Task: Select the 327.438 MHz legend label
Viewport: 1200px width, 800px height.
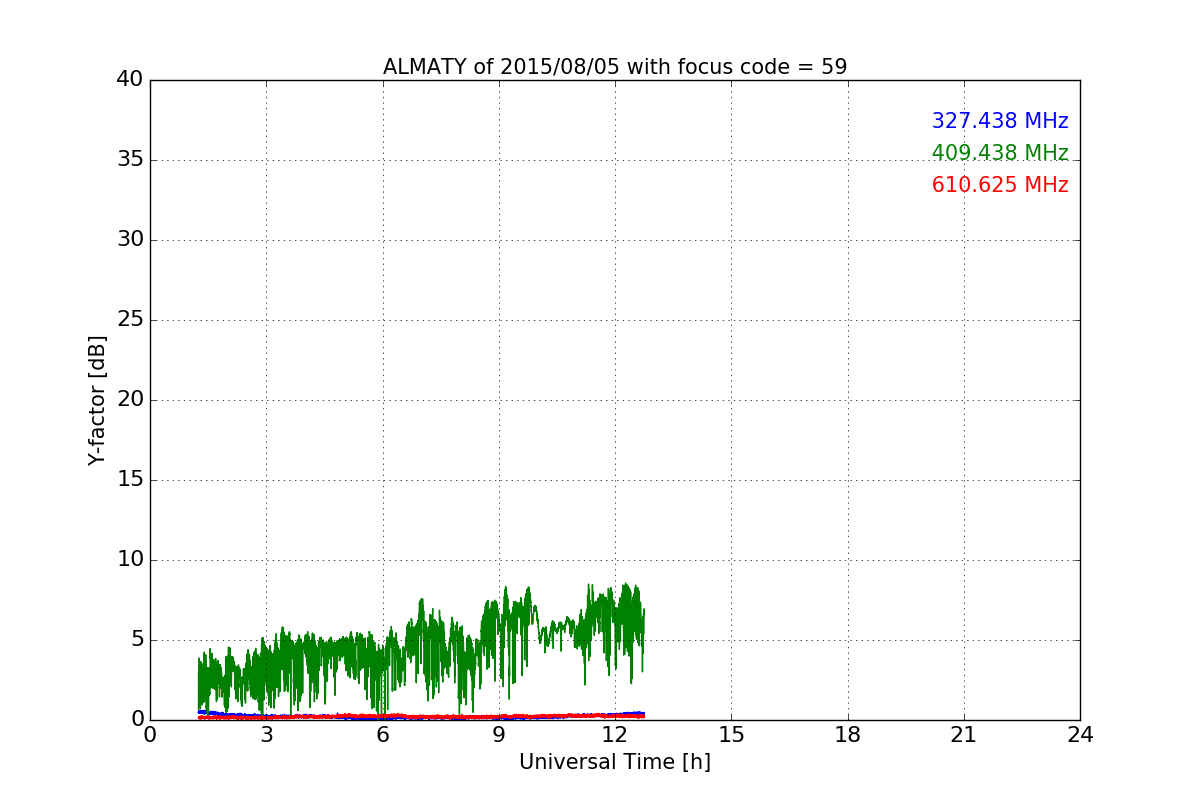Action: 1000,121
